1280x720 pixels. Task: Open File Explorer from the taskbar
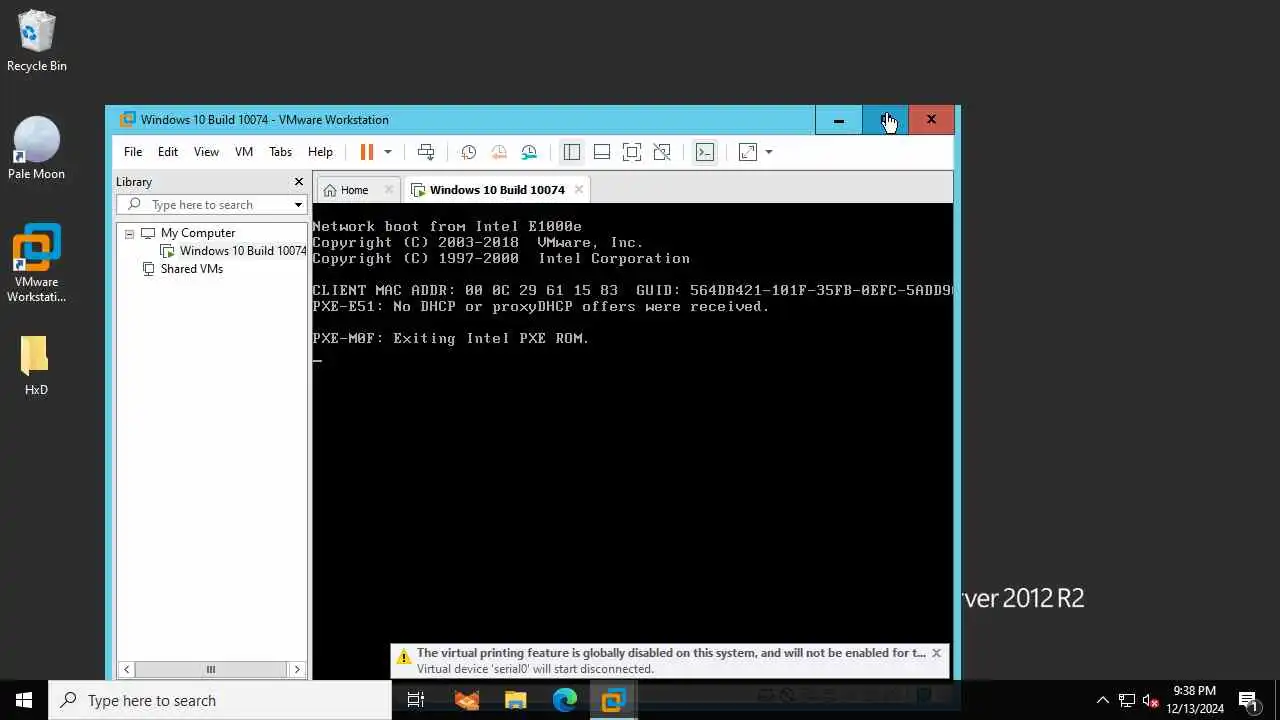[515, 700]
